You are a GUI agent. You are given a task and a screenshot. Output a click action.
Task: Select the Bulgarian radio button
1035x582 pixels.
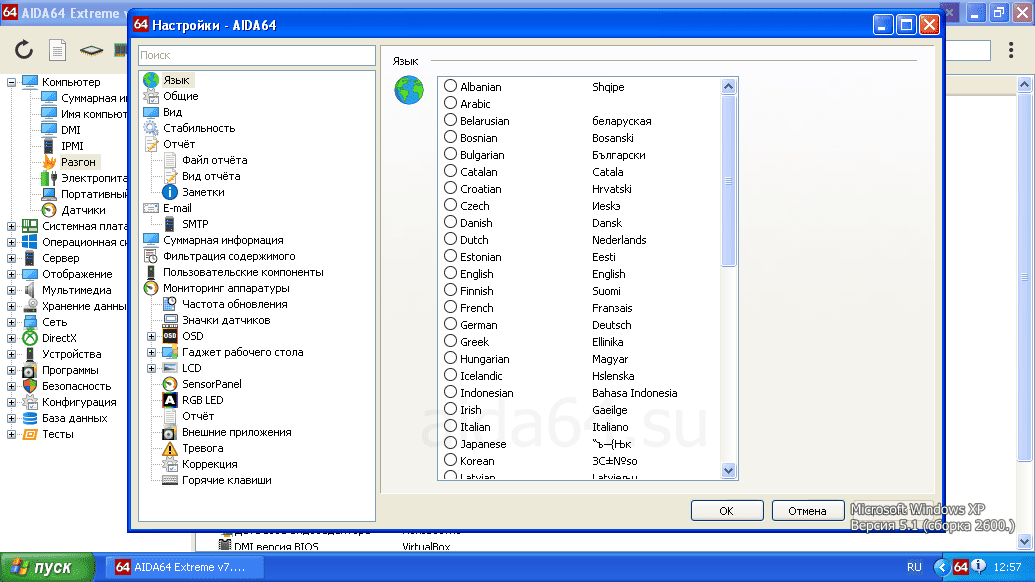point(450,154)
